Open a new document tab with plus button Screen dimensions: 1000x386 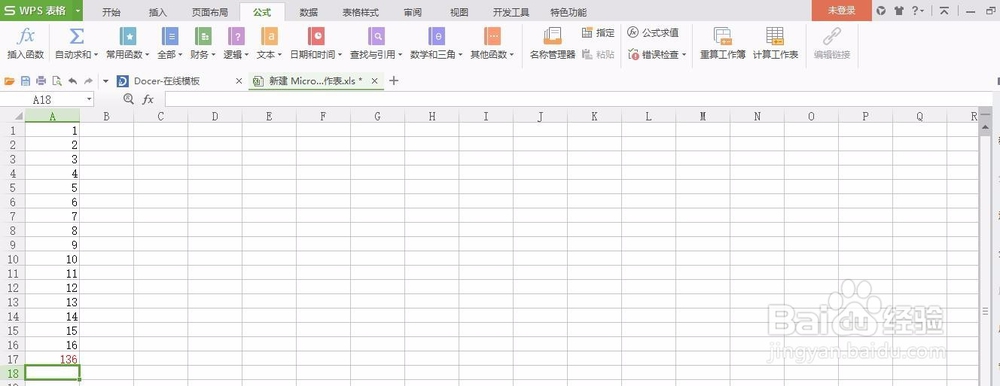393,80
